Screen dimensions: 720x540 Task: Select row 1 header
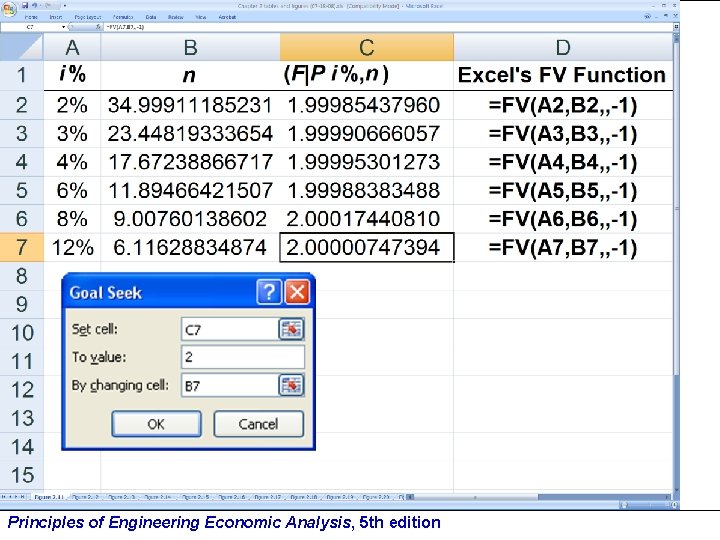(22, 75)
